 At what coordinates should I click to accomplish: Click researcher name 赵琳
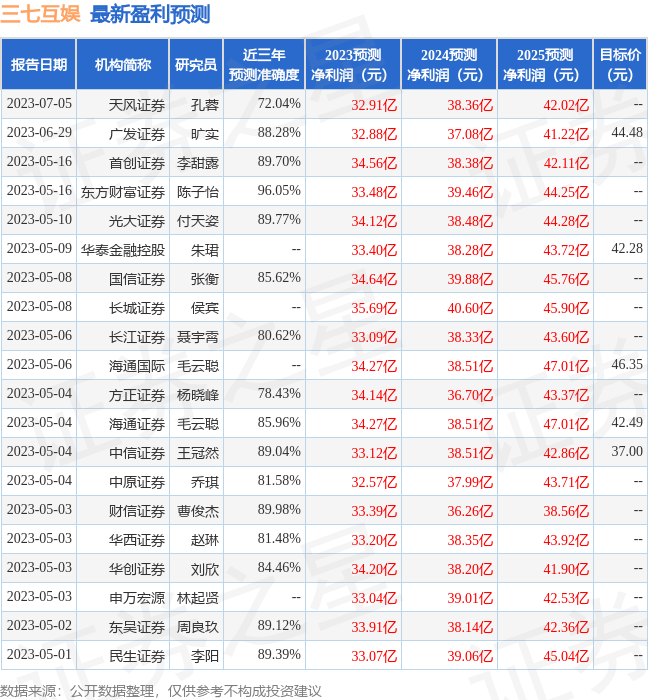[205, 540]
